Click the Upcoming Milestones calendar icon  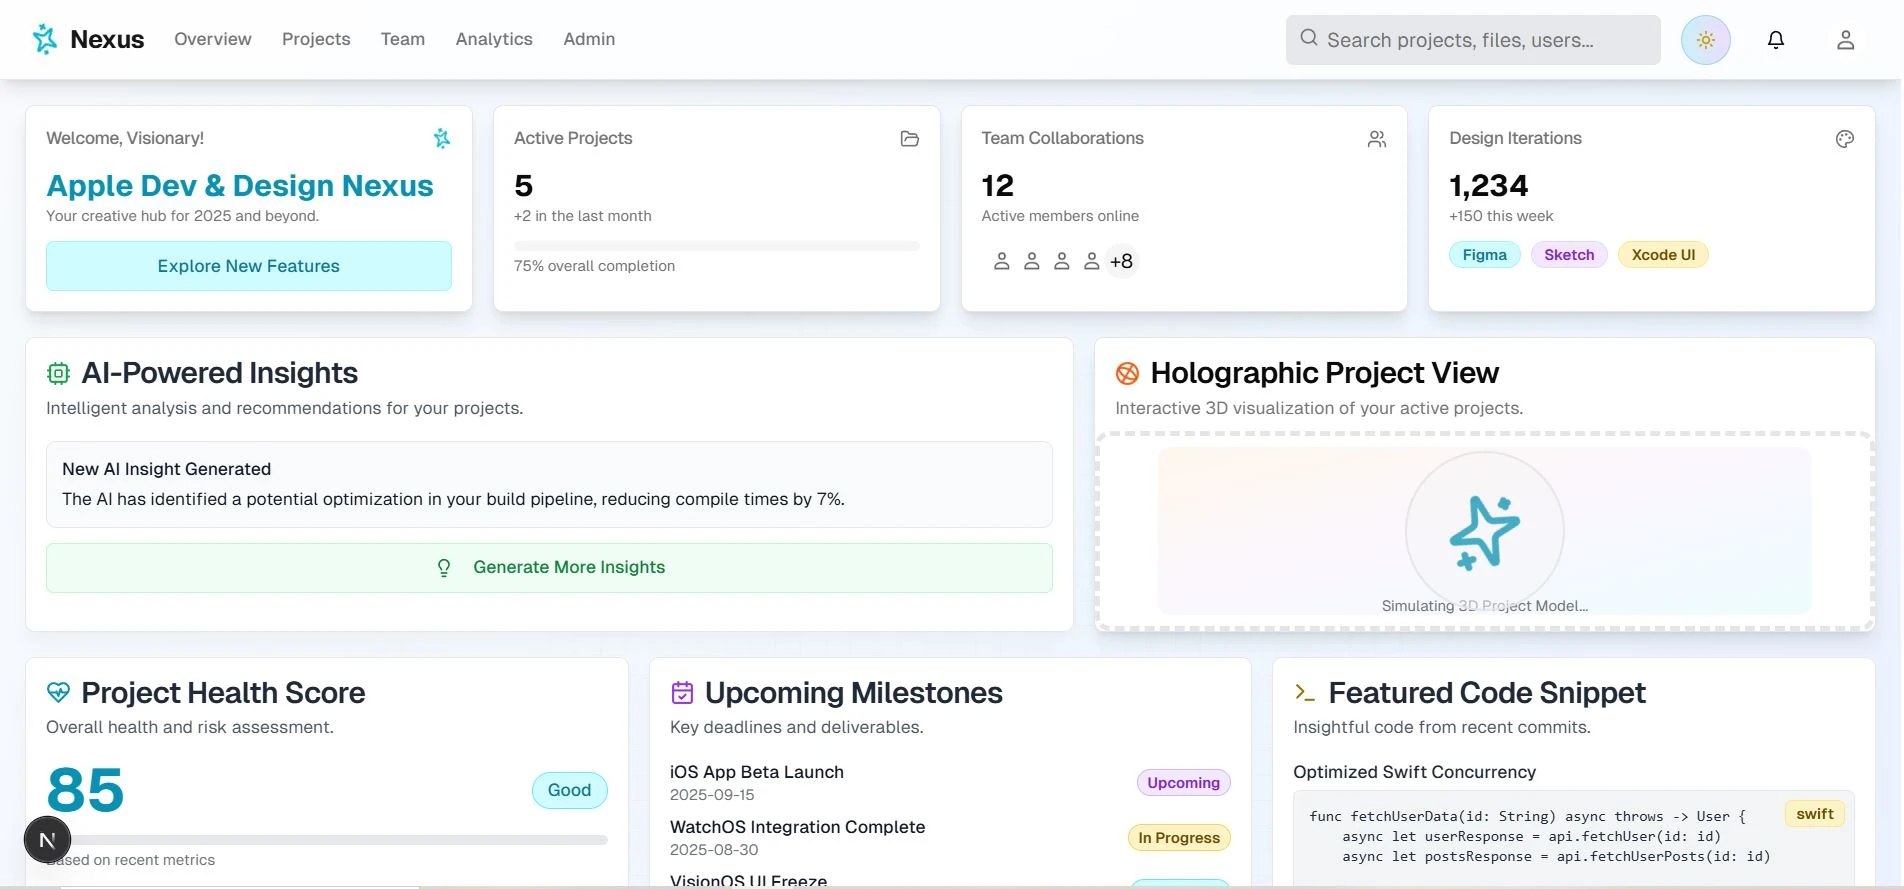click(682, 692)
